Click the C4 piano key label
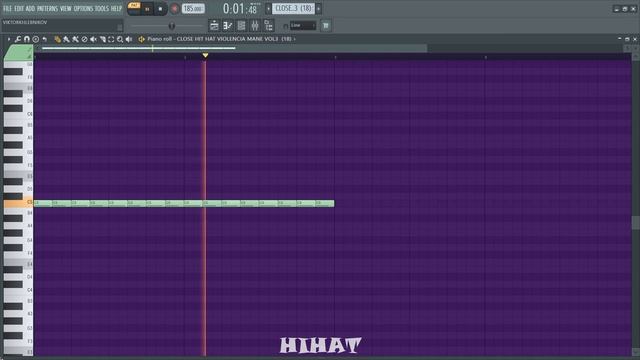This screenshot has width=640, height=360. point(29,290)
